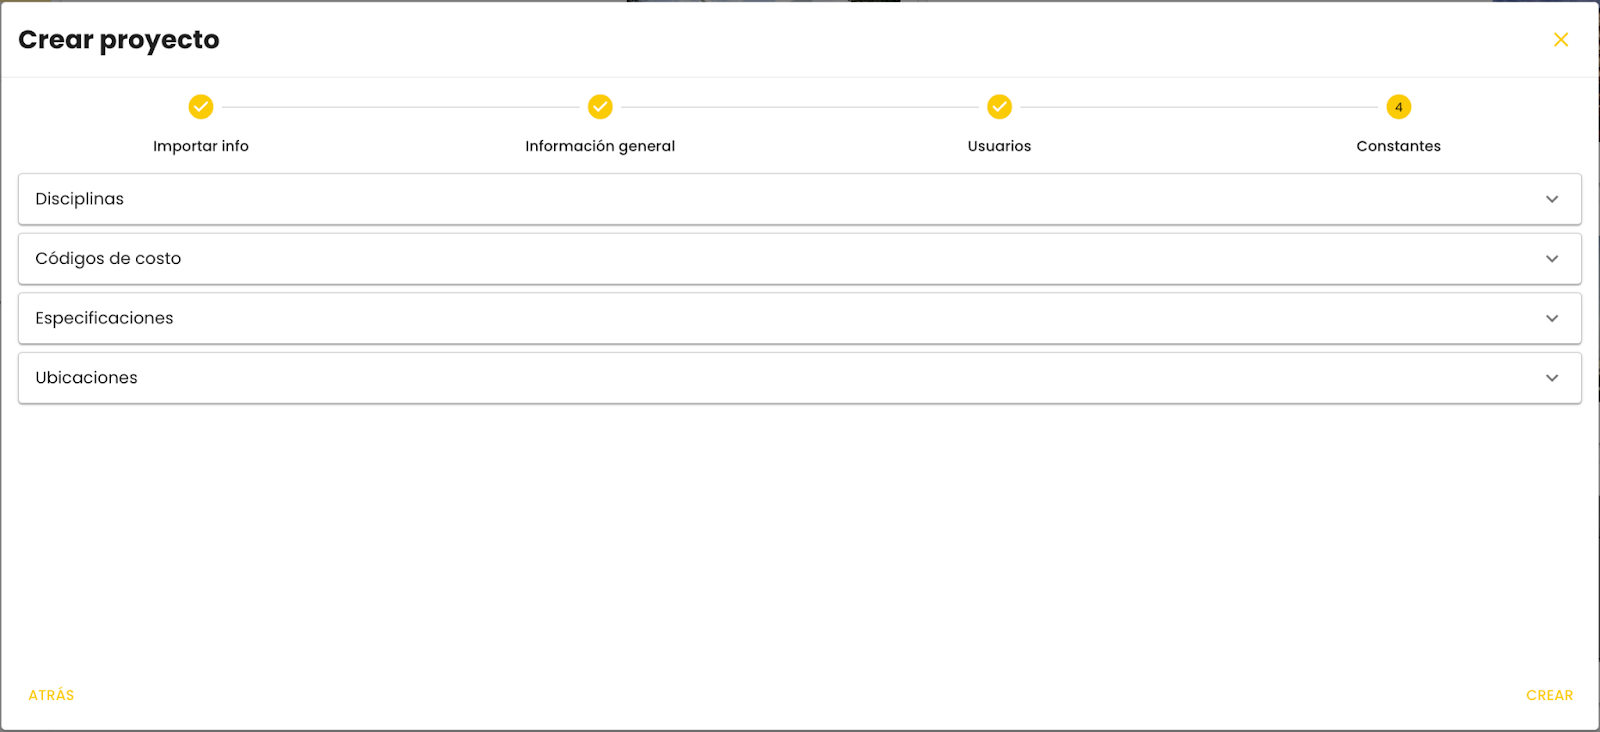Select the Importar info step label
The height and width of the screenshot is (732, 1600).
(201, 146)
